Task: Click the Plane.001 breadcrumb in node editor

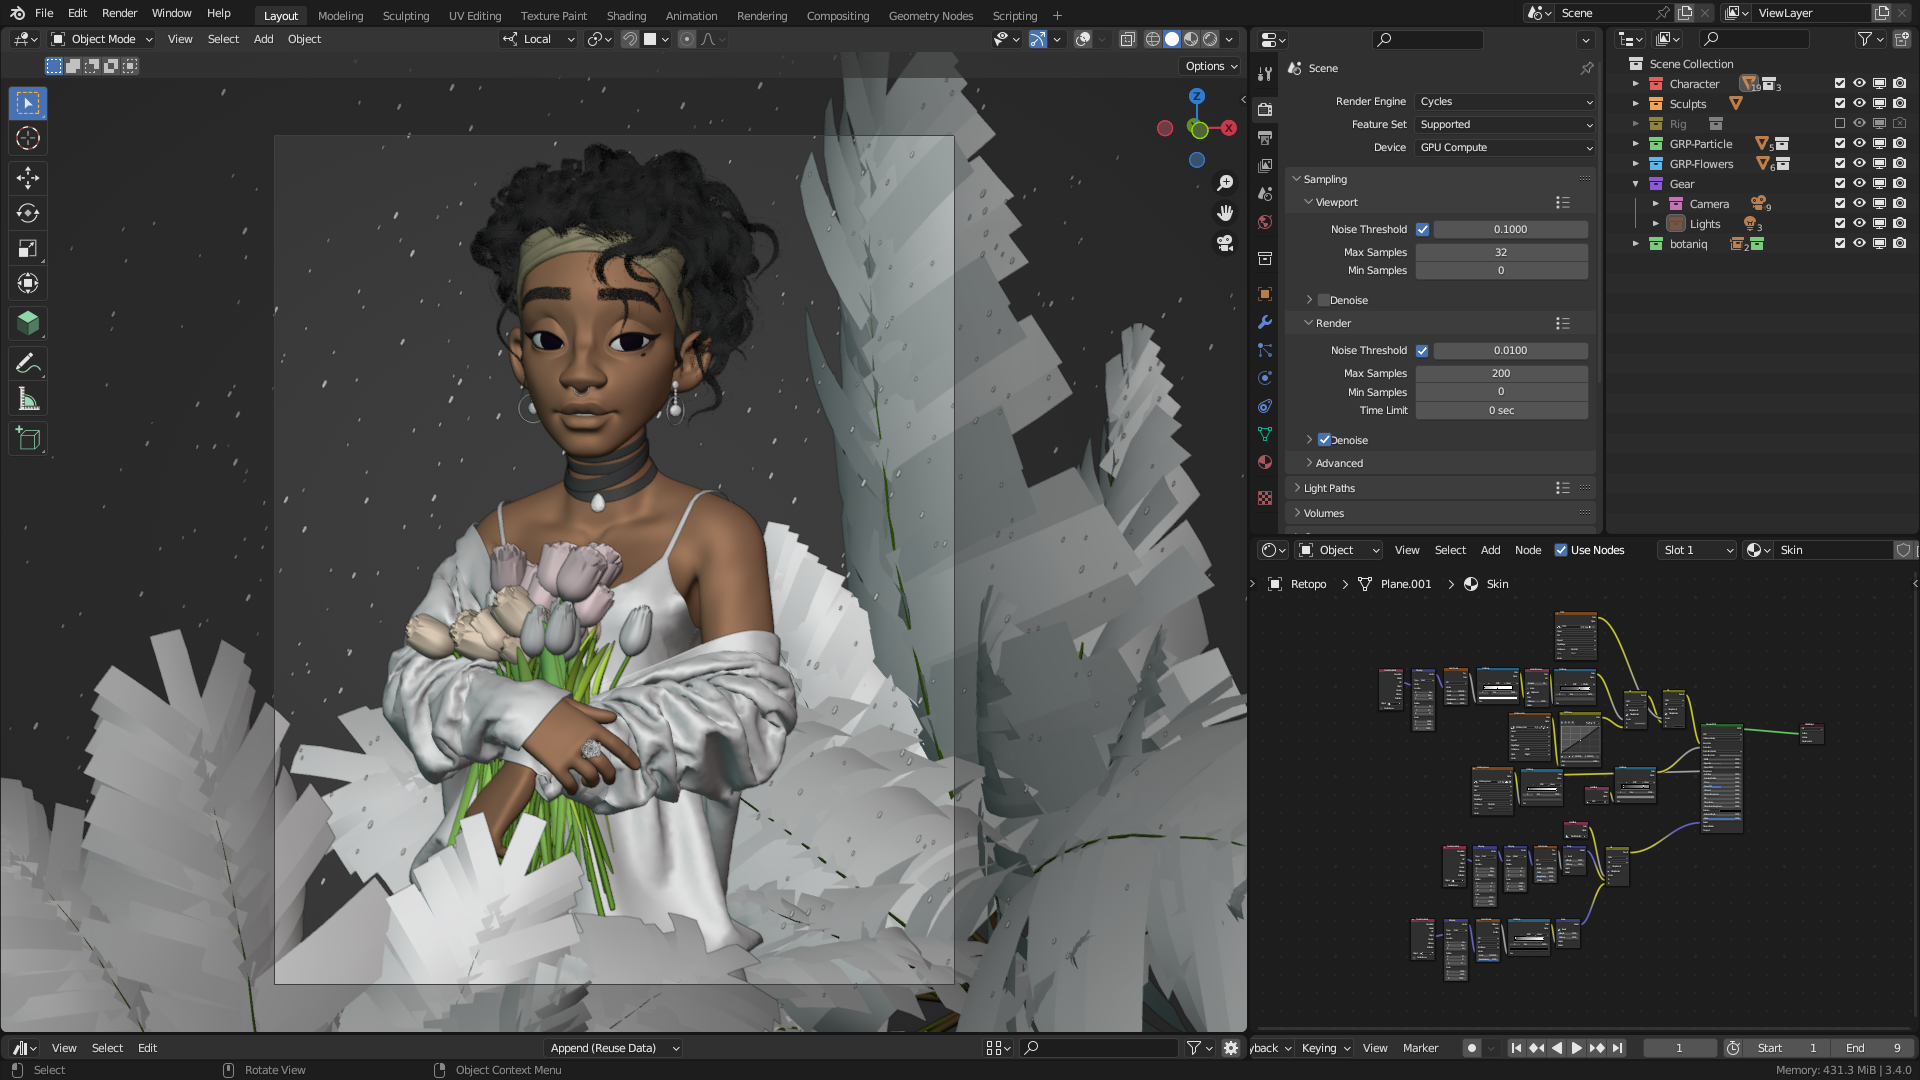Action: pyautogui.click(x=1405, y=584)
